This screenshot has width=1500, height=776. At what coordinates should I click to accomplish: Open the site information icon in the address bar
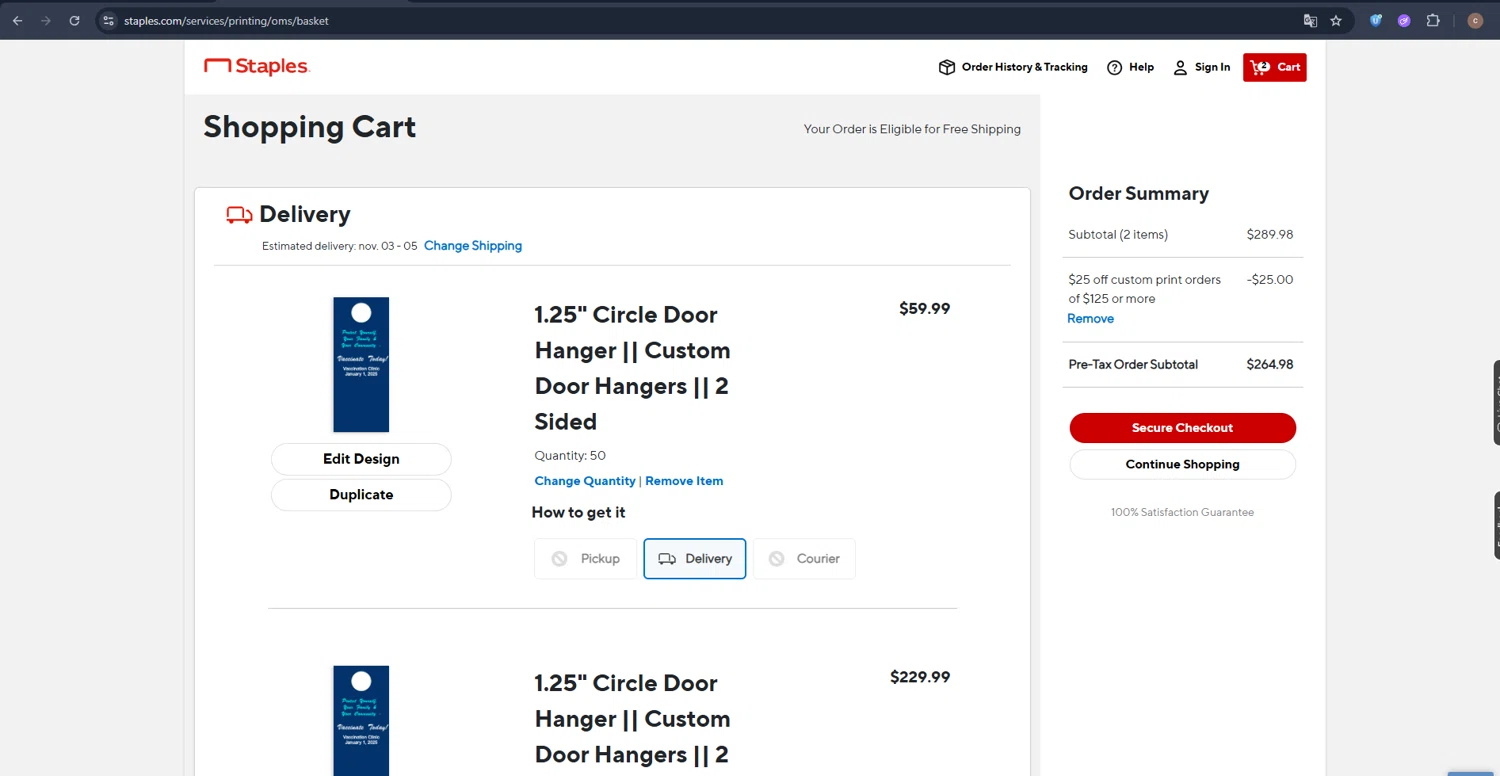pyautogui.click(x=109, y=20)
